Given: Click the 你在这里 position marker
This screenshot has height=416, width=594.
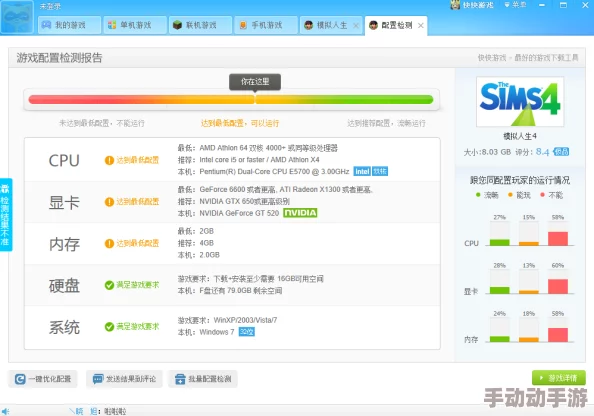Looking at the screenshot, I should (x=255, y=82).
